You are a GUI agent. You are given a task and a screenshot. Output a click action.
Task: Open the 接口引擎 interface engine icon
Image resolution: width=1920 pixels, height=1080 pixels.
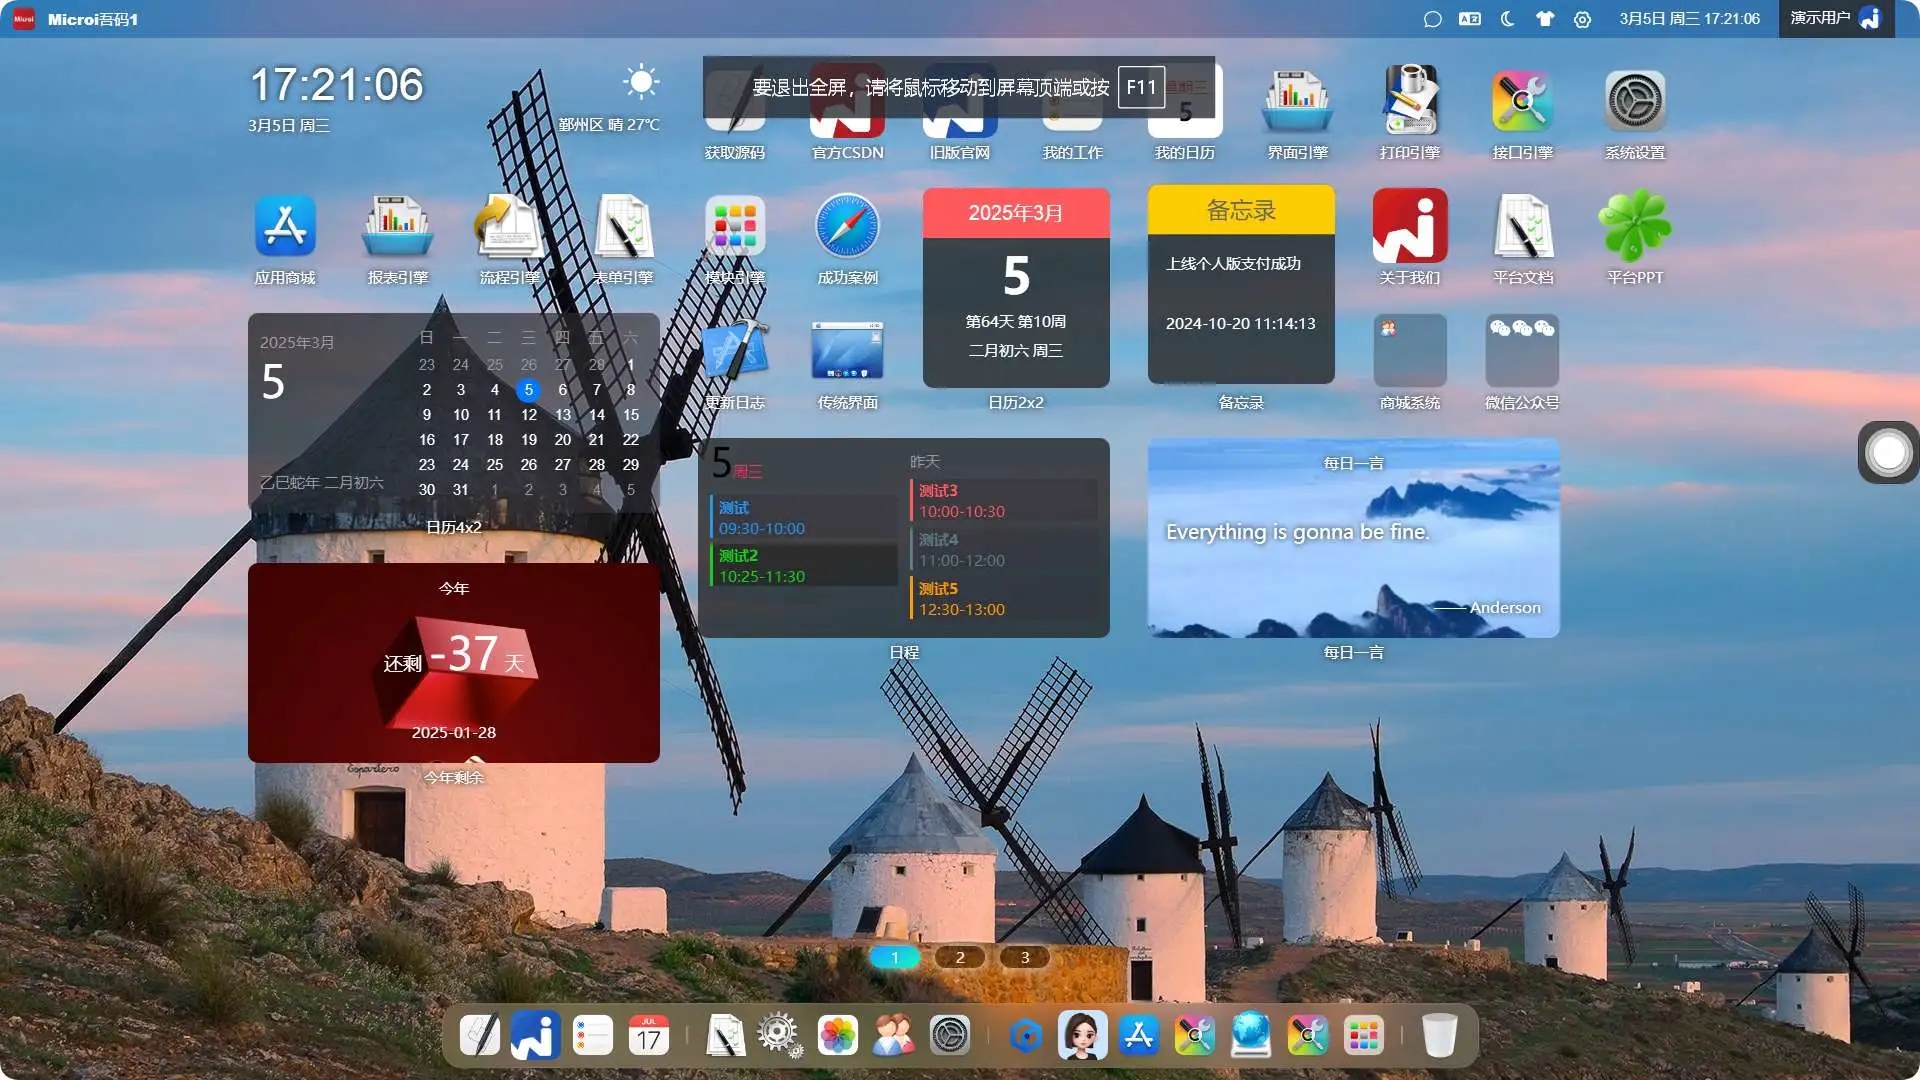coord(1522,101)
